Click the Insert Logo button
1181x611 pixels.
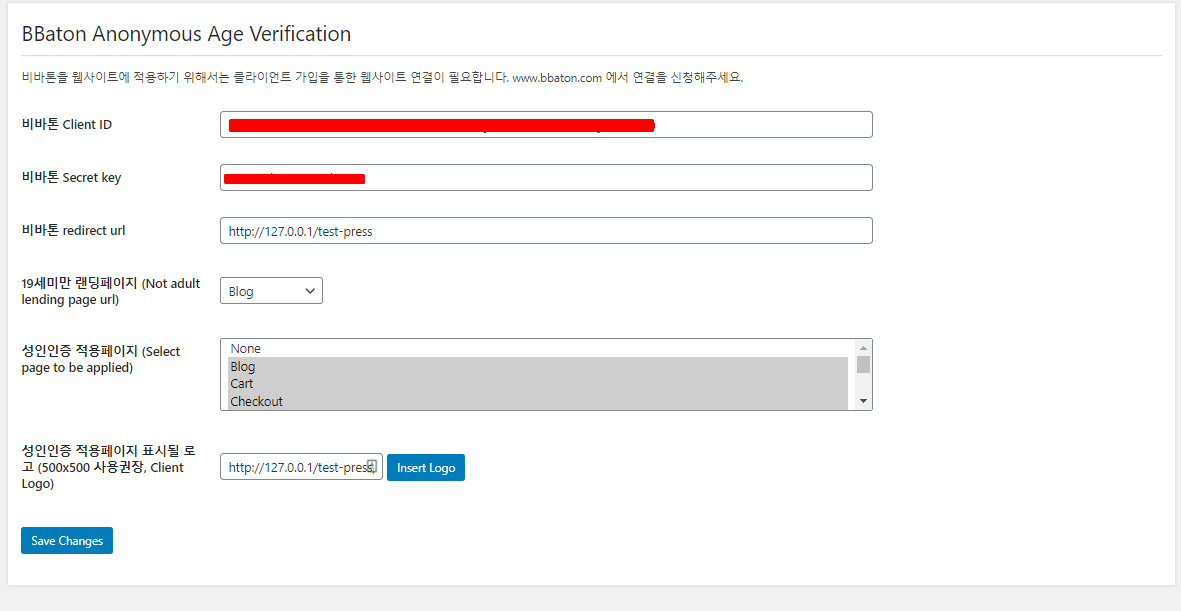[426, 467]
